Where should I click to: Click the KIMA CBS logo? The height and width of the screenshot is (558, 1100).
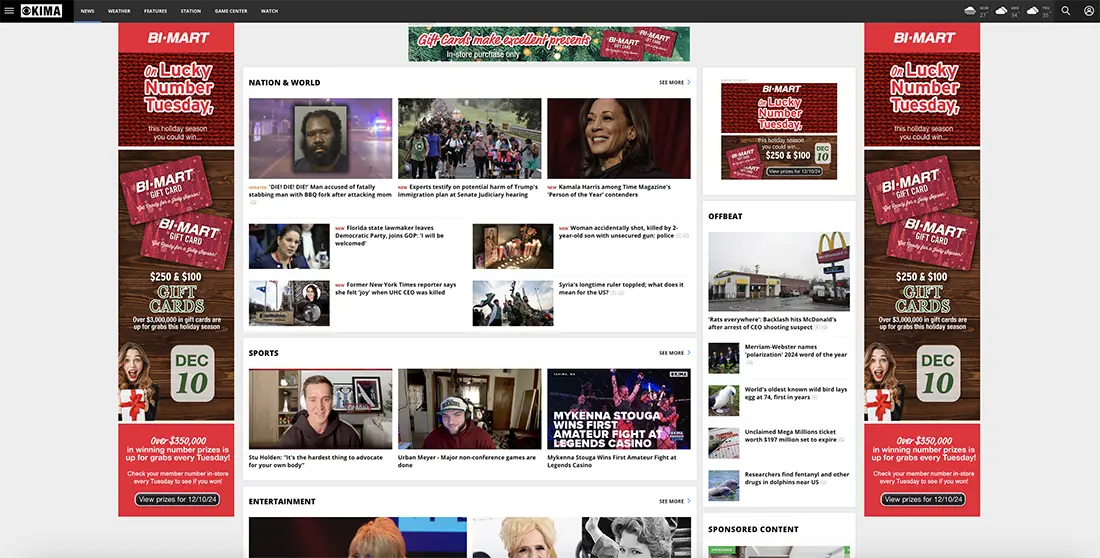pyautogui.click(x=41, y=11)
